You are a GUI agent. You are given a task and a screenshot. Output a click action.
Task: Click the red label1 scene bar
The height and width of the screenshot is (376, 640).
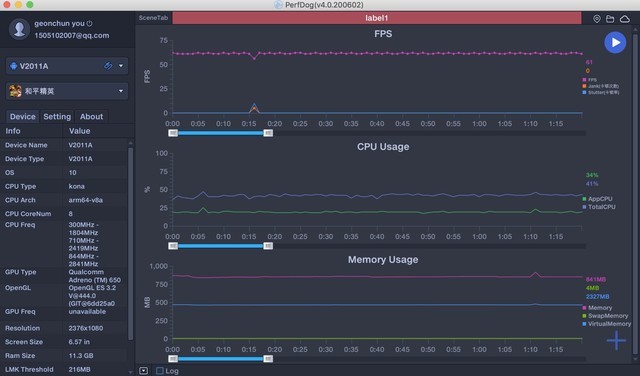pyautogui.click(x=377, y=18)
